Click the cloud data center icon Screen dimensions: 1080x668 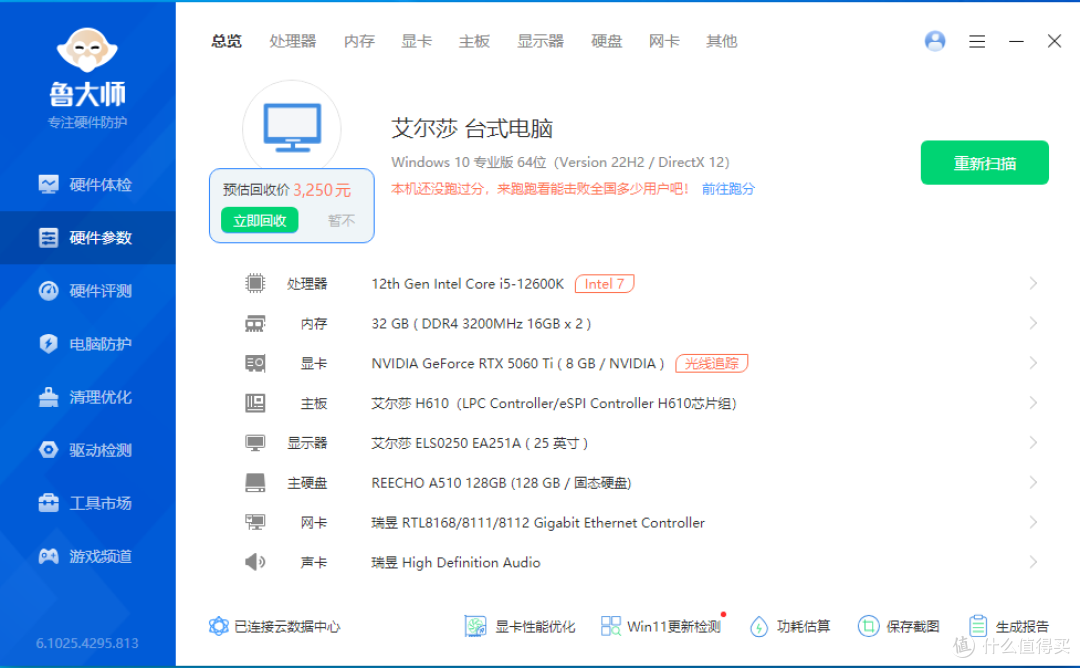218,626
